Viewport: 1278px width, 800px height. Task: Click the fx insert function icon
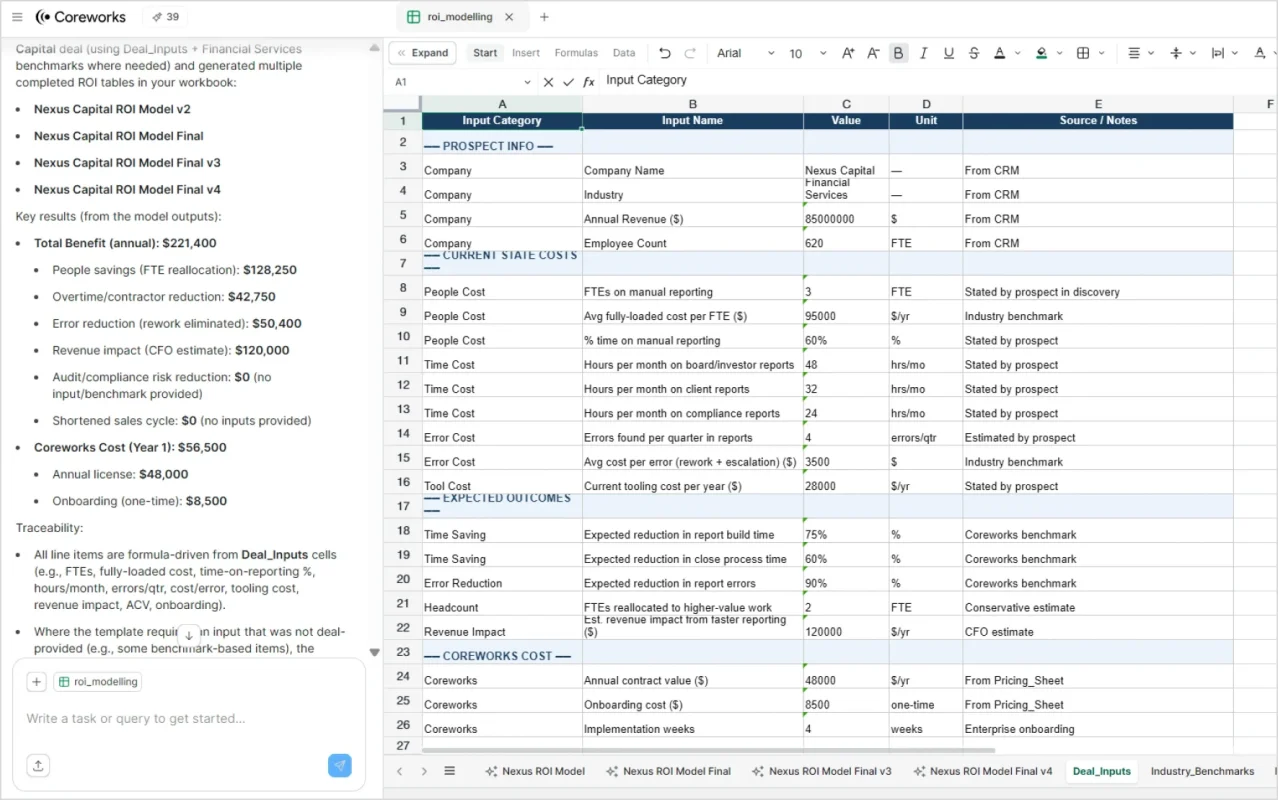coord(587,80)
